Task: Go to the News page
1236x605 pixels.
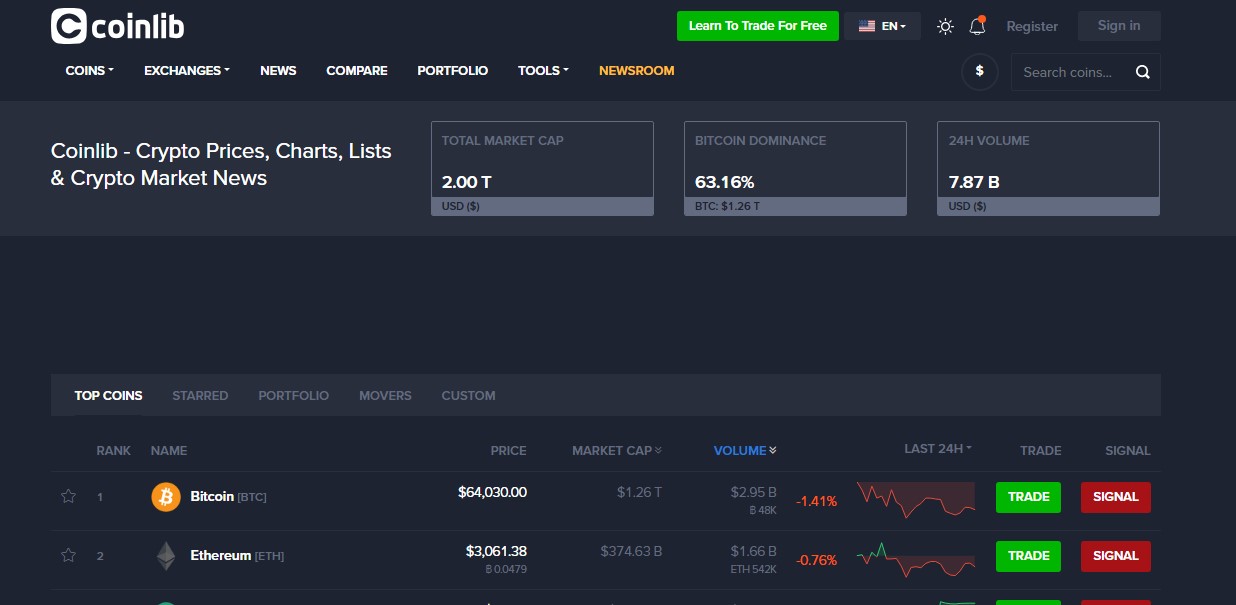Action: pos(278,71)
